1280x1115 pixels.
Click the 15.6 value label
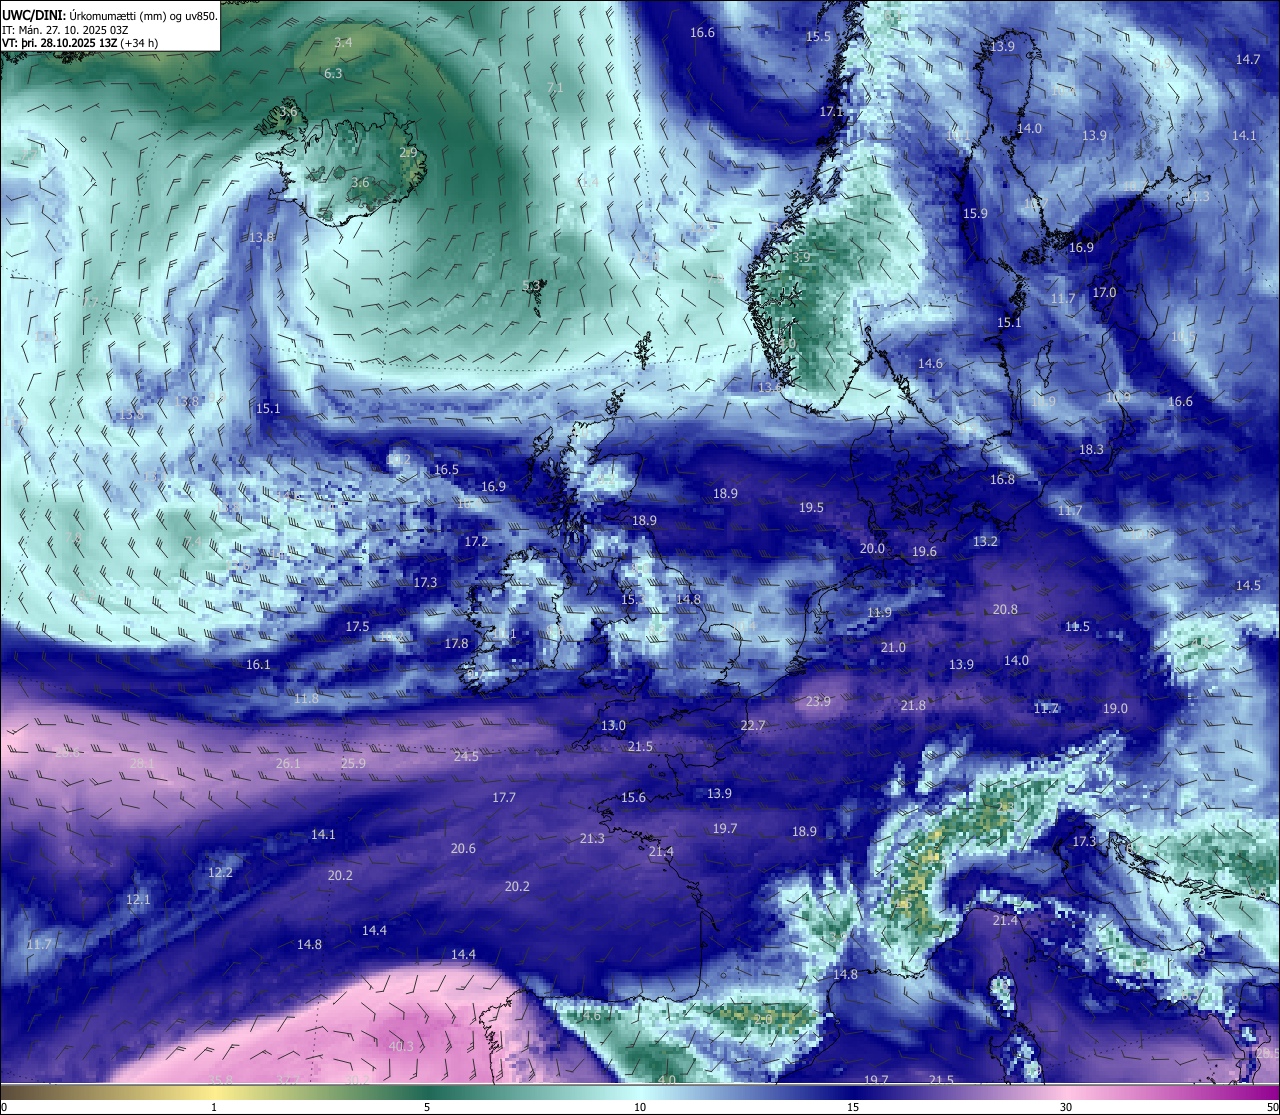[633, 797]
